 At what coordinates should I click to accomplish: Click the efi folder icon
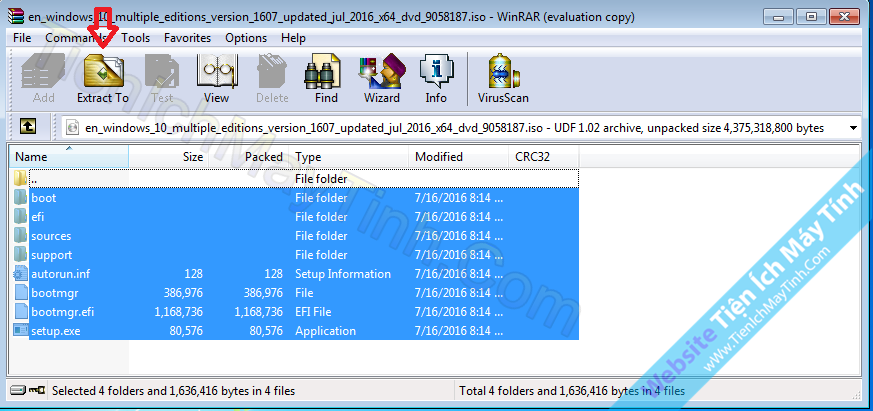(21, 217)
